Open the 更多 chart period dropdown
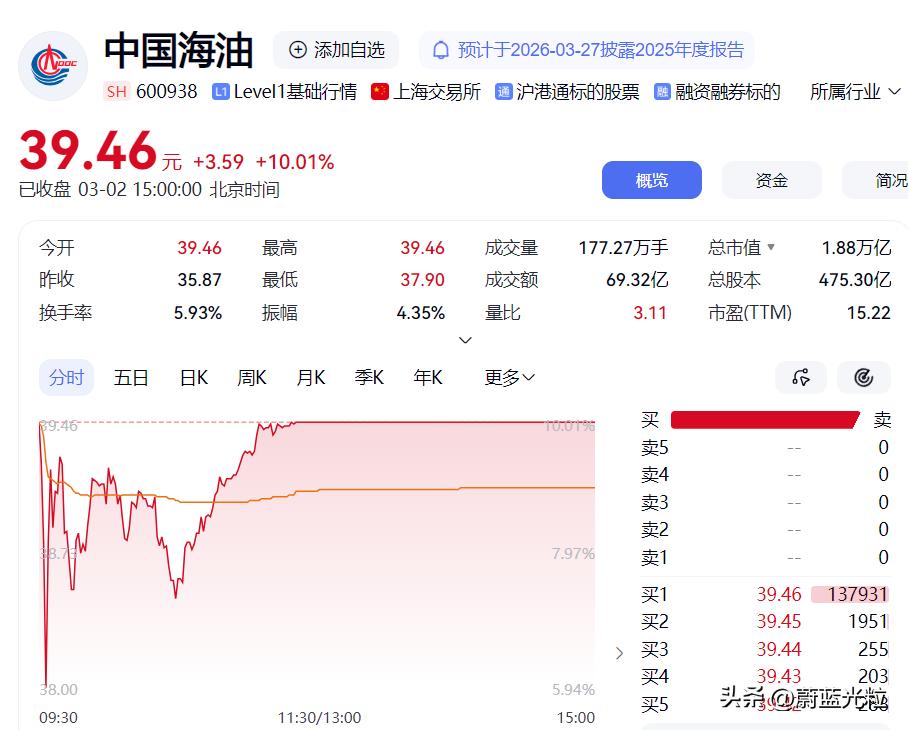The height and width of the screenshot is (730, 908). tap(510, 377)
